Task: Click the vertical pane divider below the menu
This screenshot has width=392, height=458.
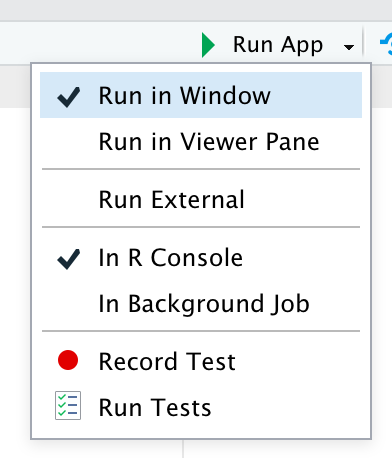Action: pos(183,449)
